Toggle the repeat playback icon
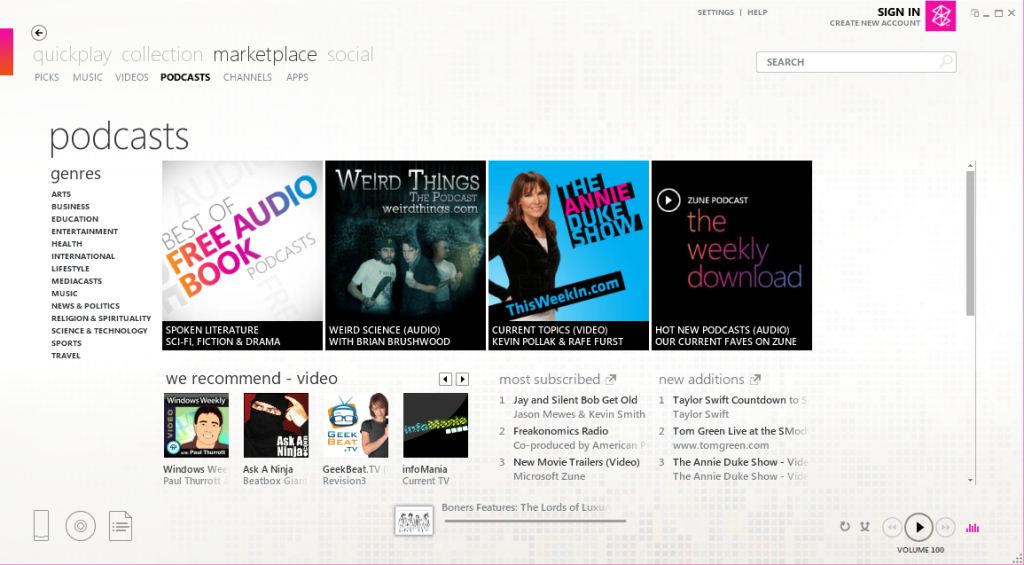Screen dimensions: 1024x565 pos(844,526)
